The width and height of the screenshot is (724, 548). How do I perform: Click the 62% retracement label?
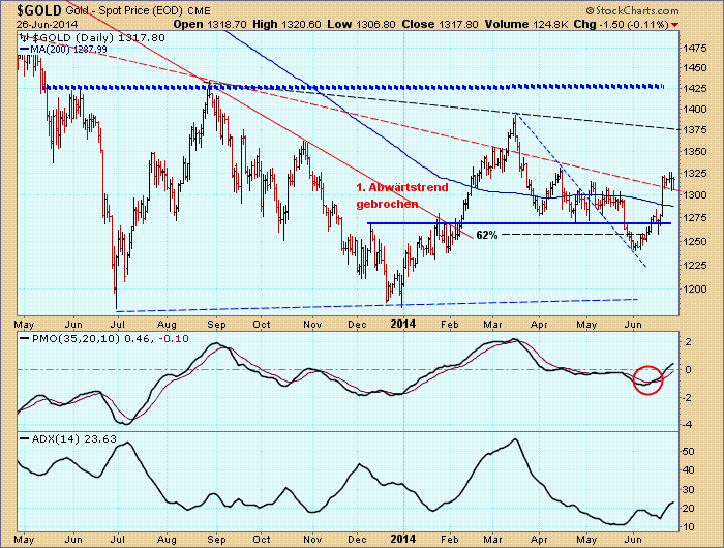pyautogui.click(x=486, y=235)
